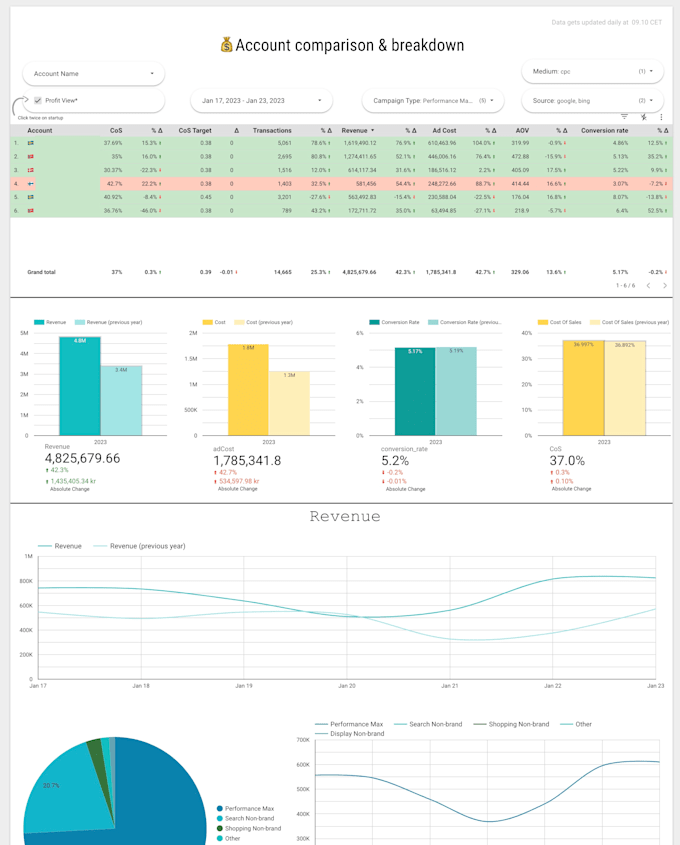The width and height of the screenshot is (680, 845).
Task: Click the 4,825,679.66 Revenue scorecard
Action: [82, 459]
